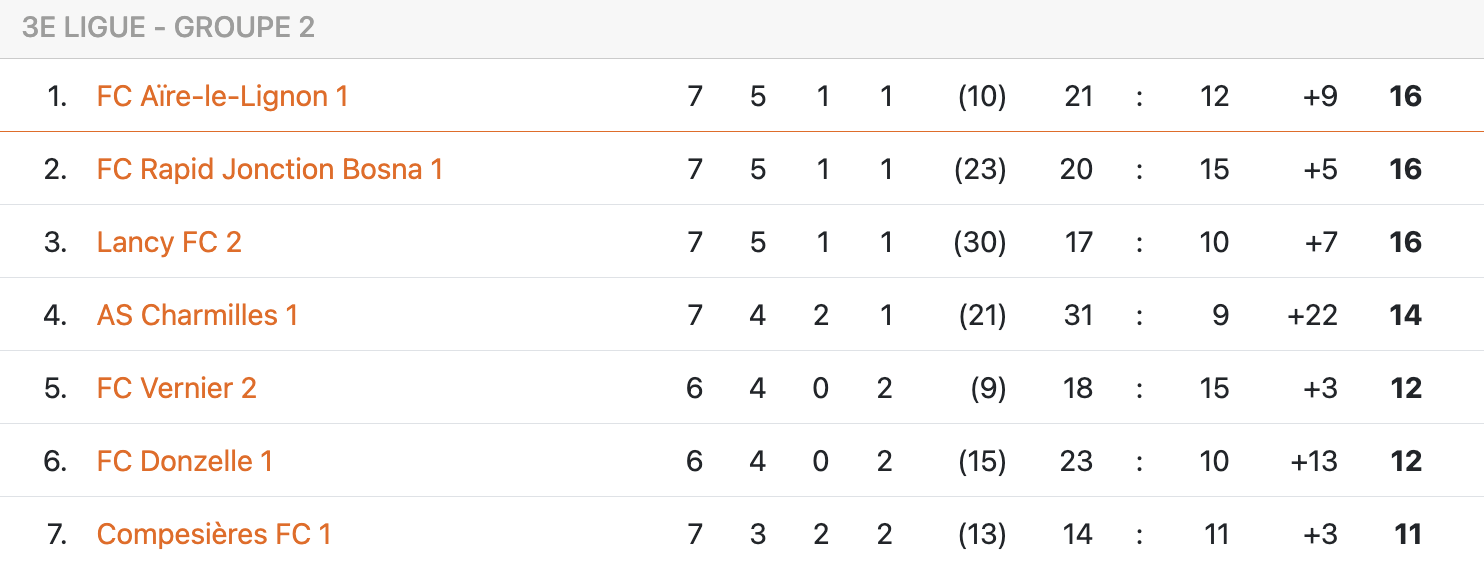Image resolution: width=1484 pixels, height=564 pixels.
Task: Click the 14 points of AS Charmilles 1
Action: (x=1405, y=315)
